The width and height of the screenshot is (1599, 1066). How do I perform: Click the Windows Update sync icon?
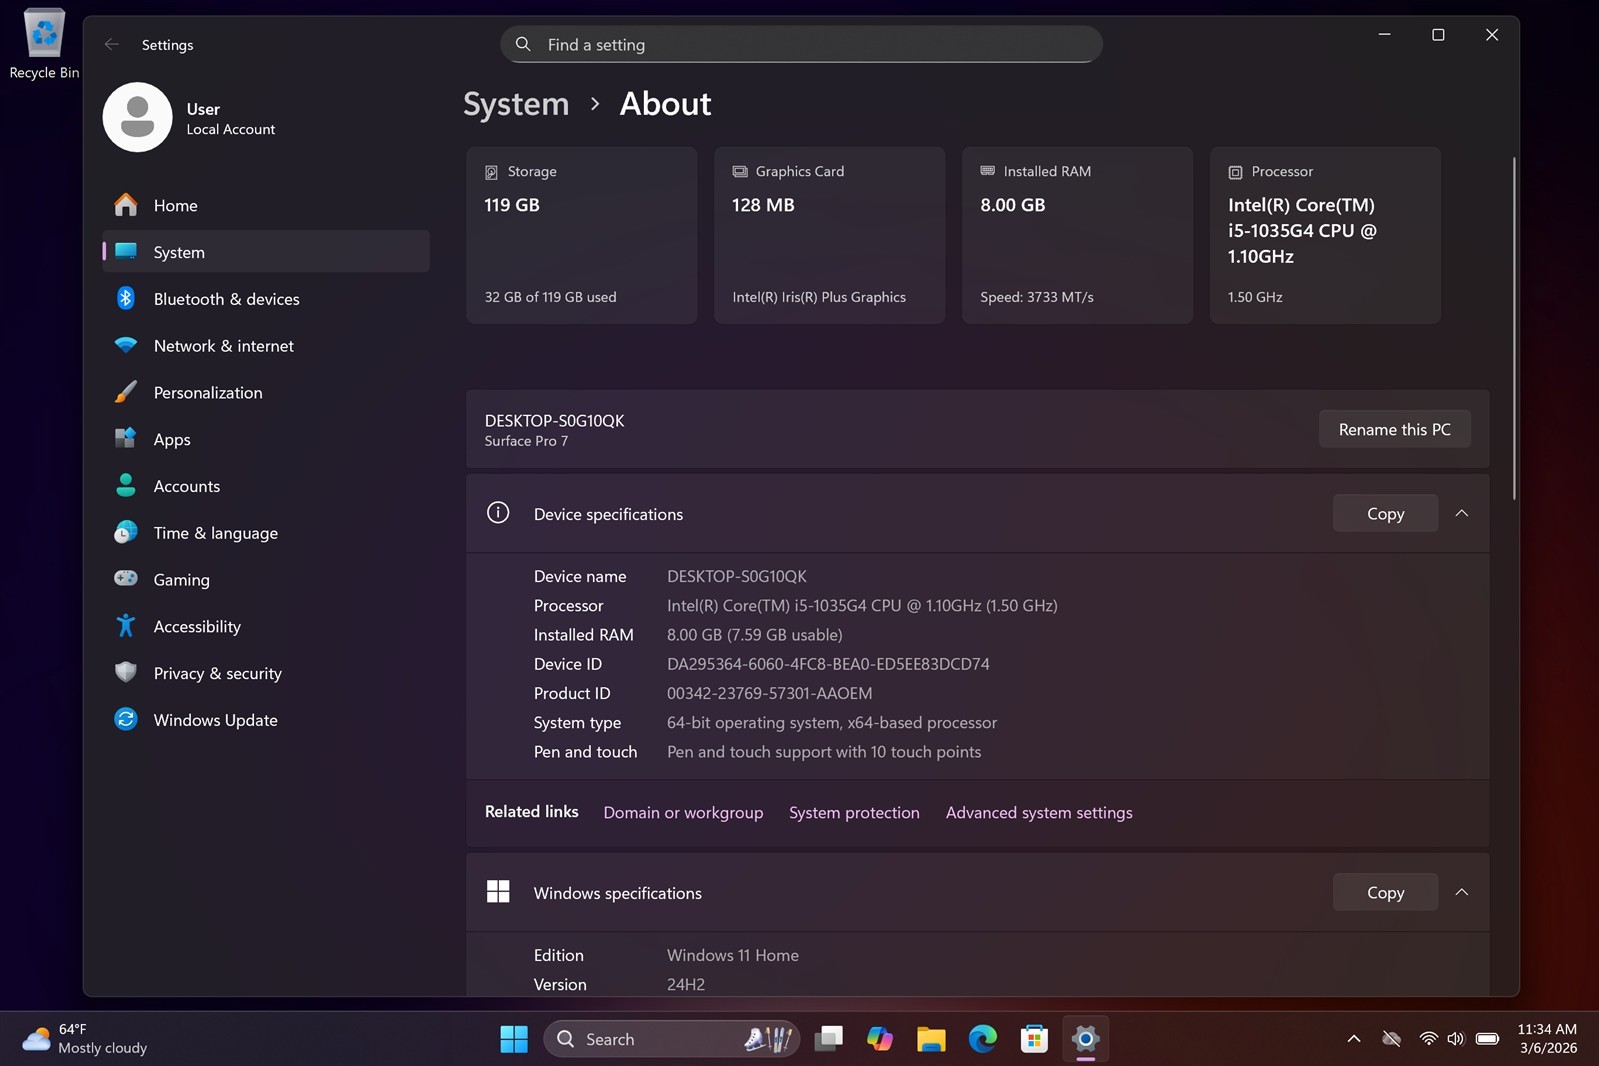tap(126, 719)
